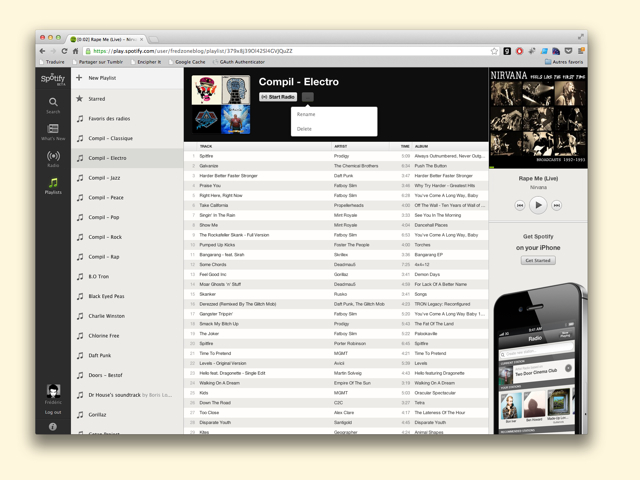The height and width of the screenshot is (480, 640).
Task: Choose Delete from playlist menu
Action: point(304,129)
